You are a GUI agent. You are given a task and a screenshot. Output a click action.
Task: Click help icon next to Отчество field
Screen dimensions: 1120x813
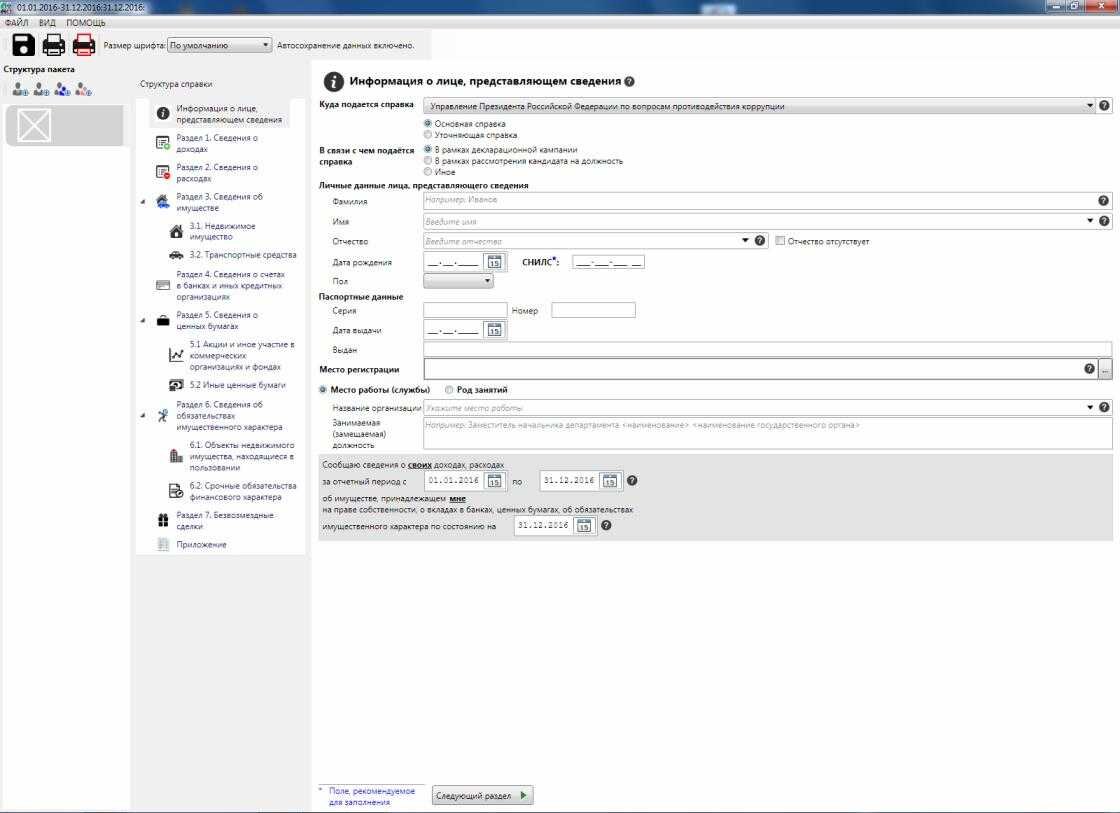click(760, 241)
